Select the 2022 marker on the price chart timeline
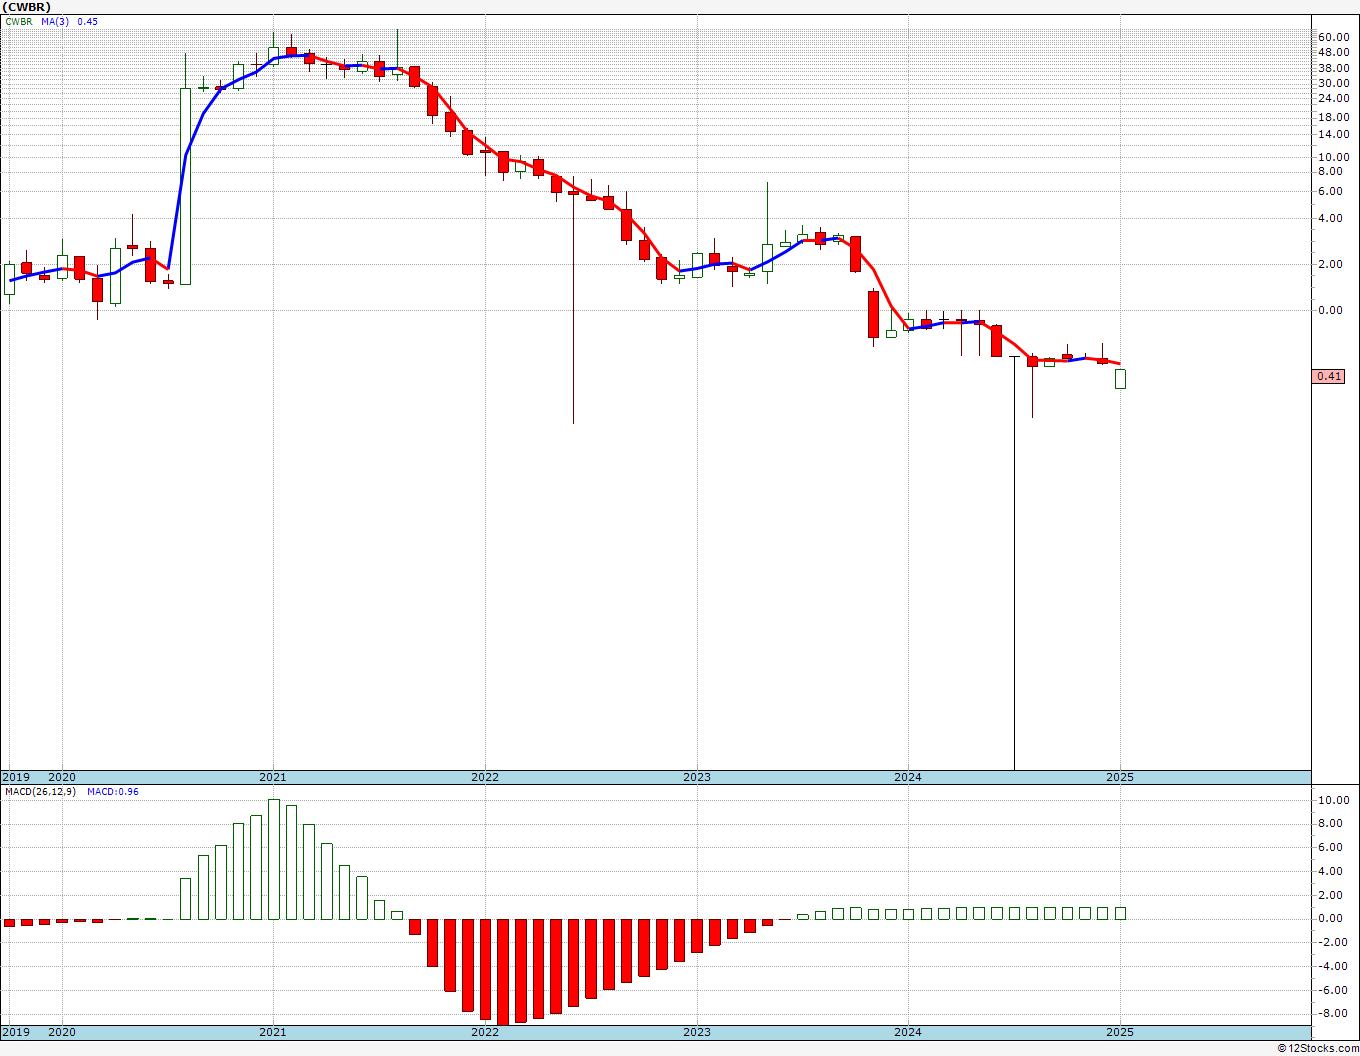The image size is (1360, 1056). click(485, 777)
